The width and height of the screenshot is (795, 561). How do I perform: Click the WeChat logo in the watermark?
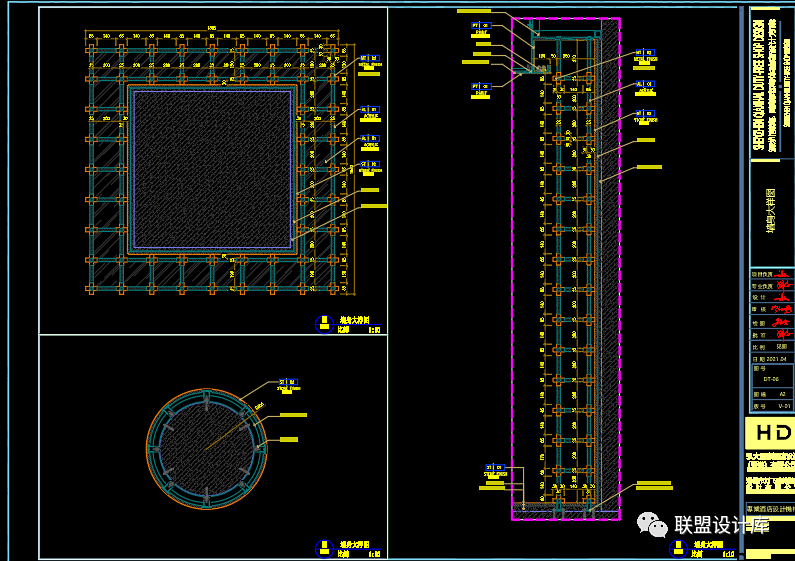pos(653,525)
